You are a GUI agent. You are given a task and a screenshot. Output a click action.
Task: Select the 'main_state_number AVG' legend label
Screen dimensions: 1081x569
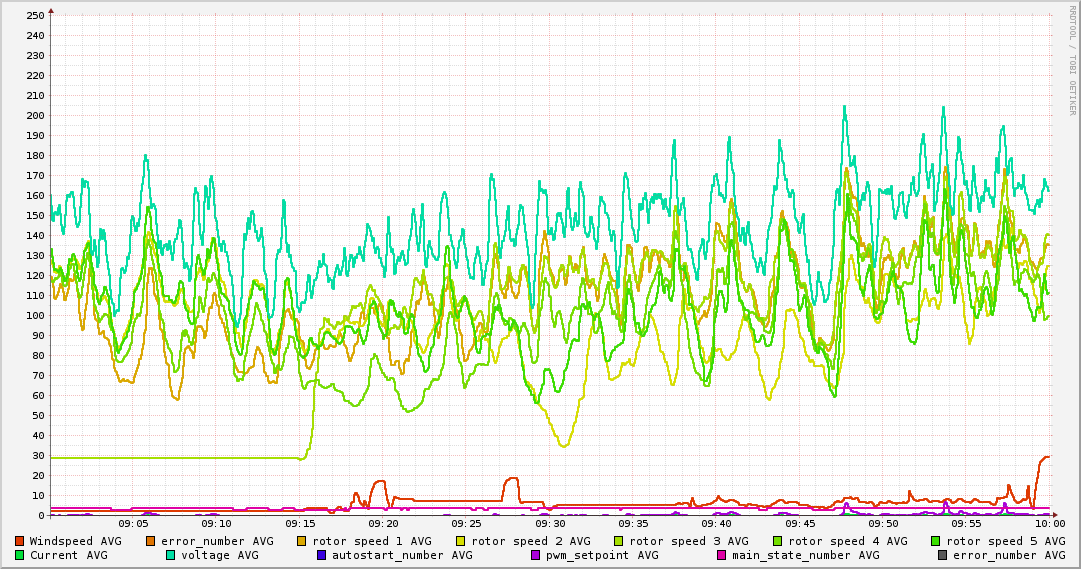[x=806, y=555]
